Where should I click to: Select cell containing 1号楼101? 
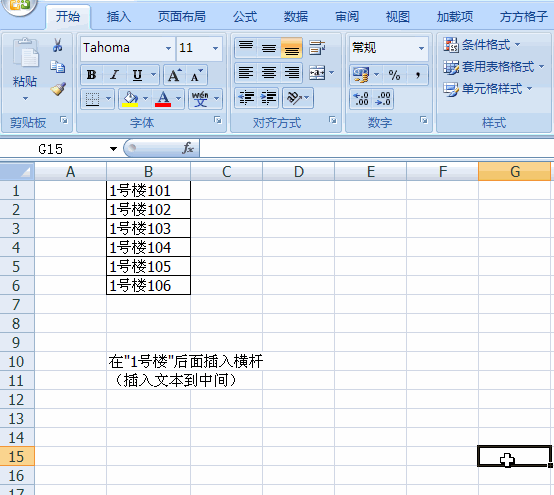pyautogui.click(x=148, y=191)
